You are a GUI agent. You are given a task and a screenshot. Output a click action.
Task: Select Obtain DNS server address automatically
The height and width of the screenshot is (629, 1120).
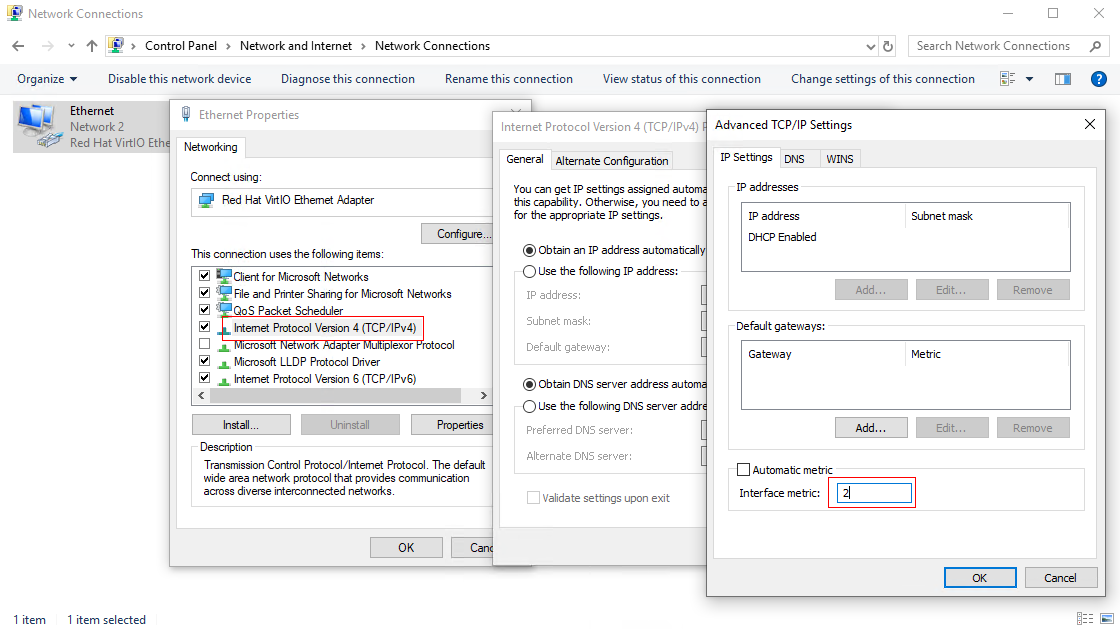tap(529, 384)
